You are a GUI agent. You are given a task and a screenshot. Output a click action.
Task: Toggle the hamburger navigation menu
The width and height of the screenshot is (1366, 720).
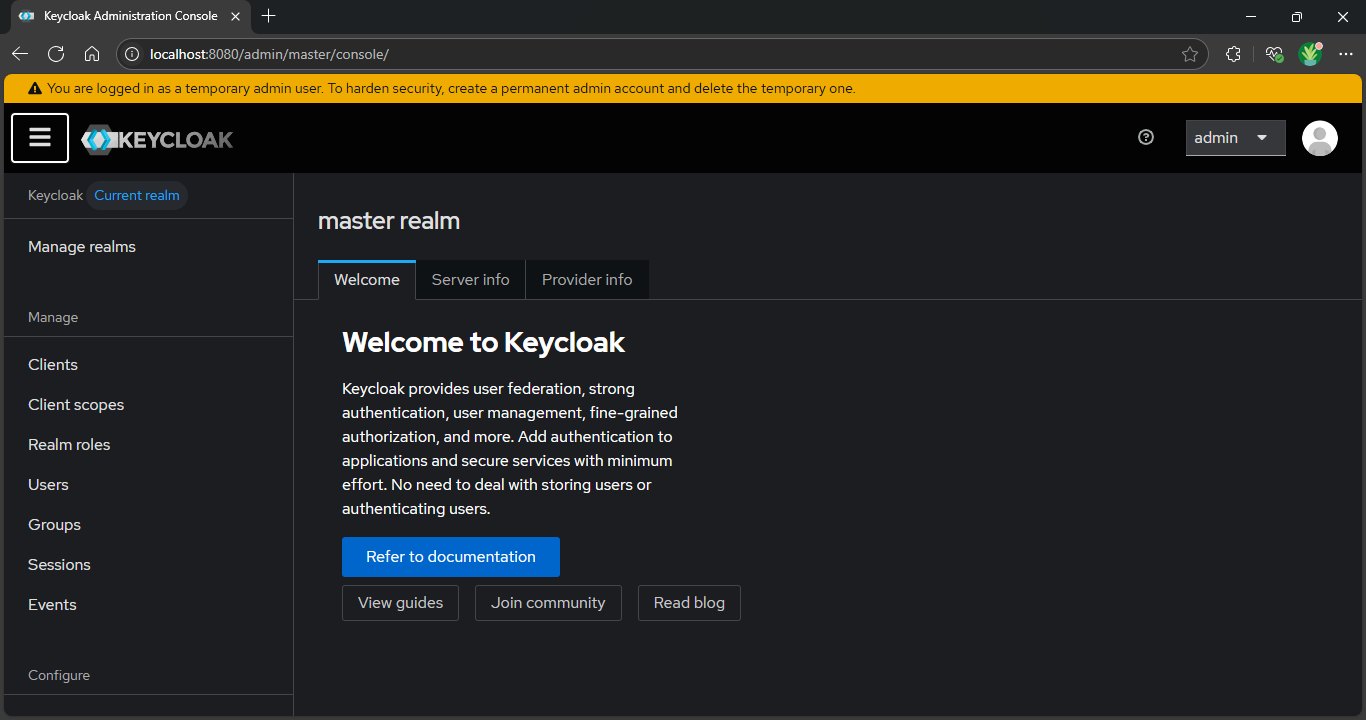pos(40,138)
